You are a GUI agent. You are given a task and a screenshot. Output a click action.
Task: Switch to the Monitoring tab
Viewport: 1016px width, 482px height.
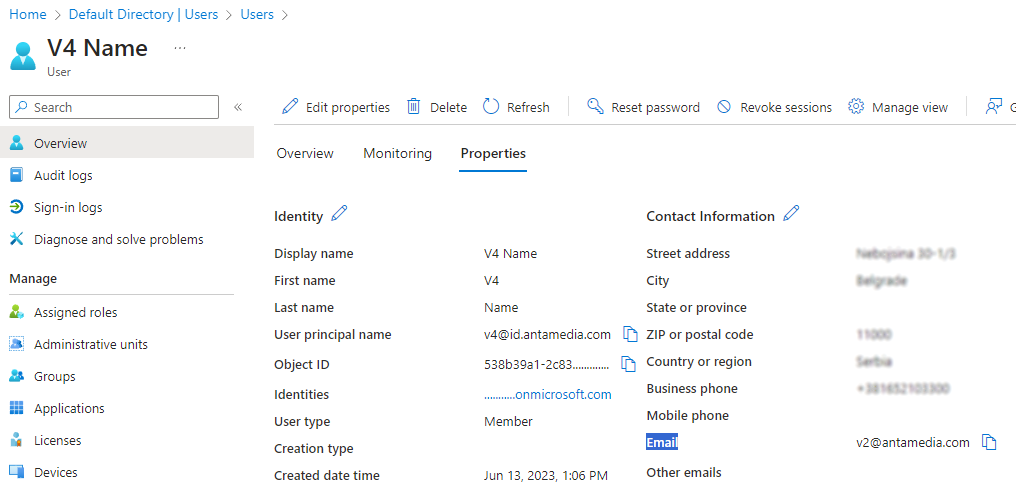pos(397,153)
